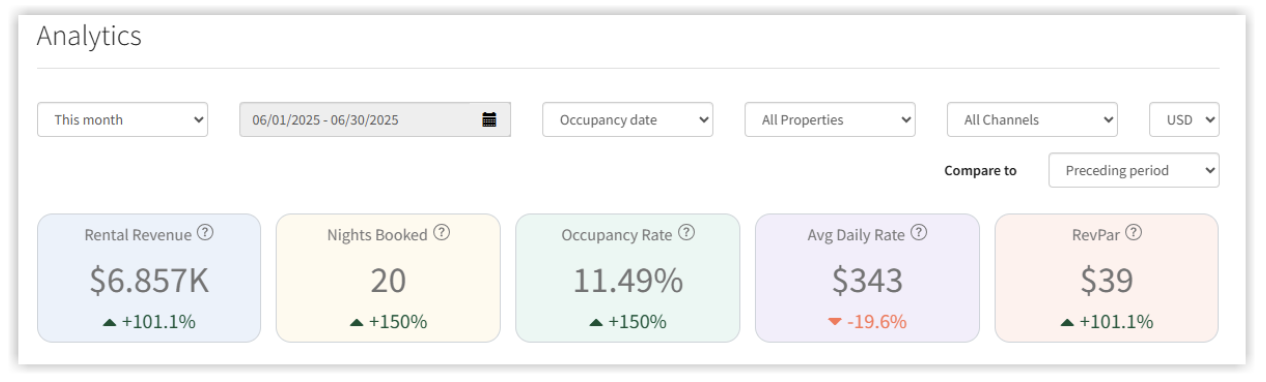Viewport: 1266px width, 382px height.
Task: Click the 11.49% occupancy rate value
Action: [628, 281]
